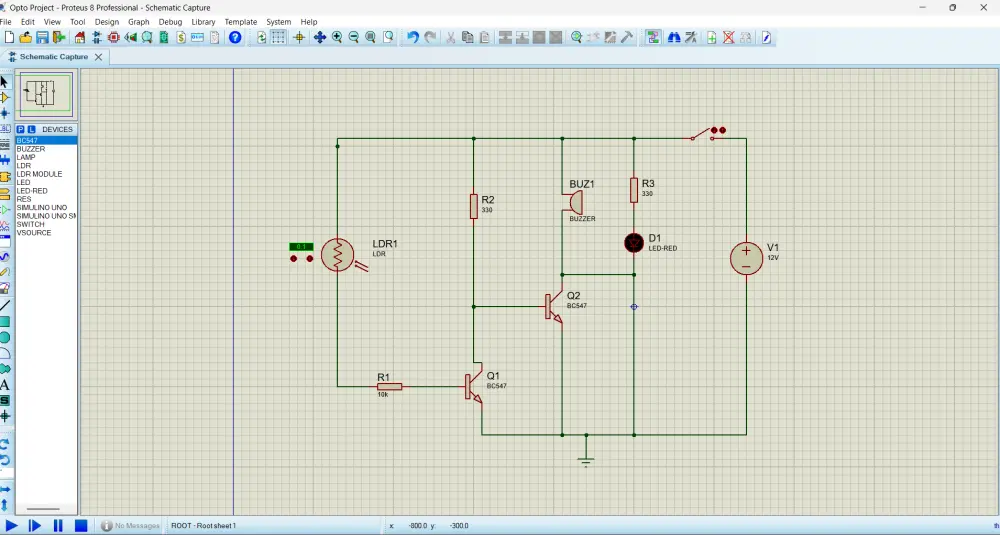Open the Debug menu
This screenshot has height=535, width=1000.
coord(170,22)
